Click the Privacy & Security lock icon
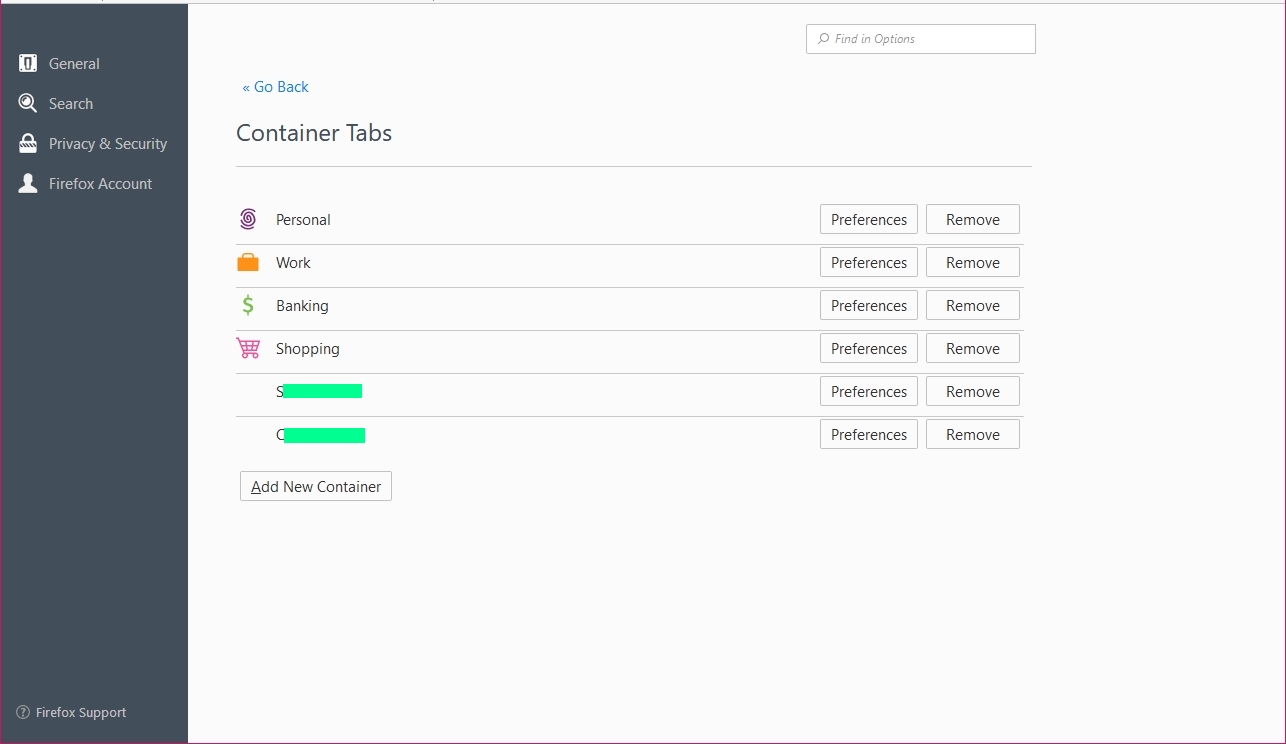Viewport: 1286px width, 744px height. pyautogui.click(x=27, y=143)
